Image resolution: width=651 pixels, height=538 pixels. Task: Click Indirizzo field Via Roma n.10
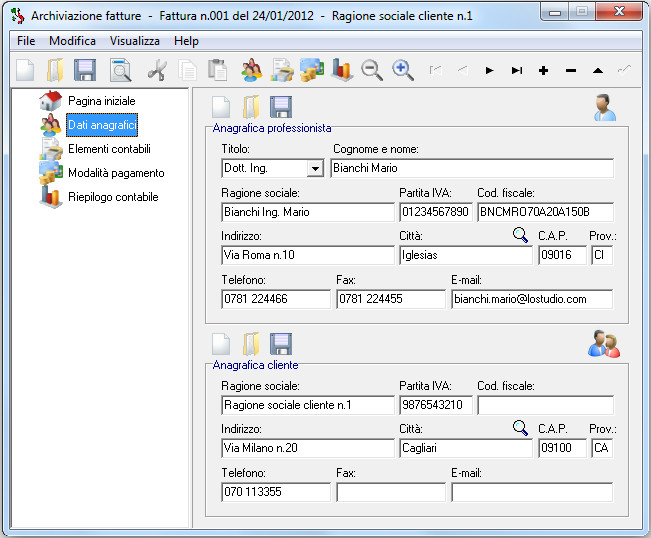tap(308, 255)
